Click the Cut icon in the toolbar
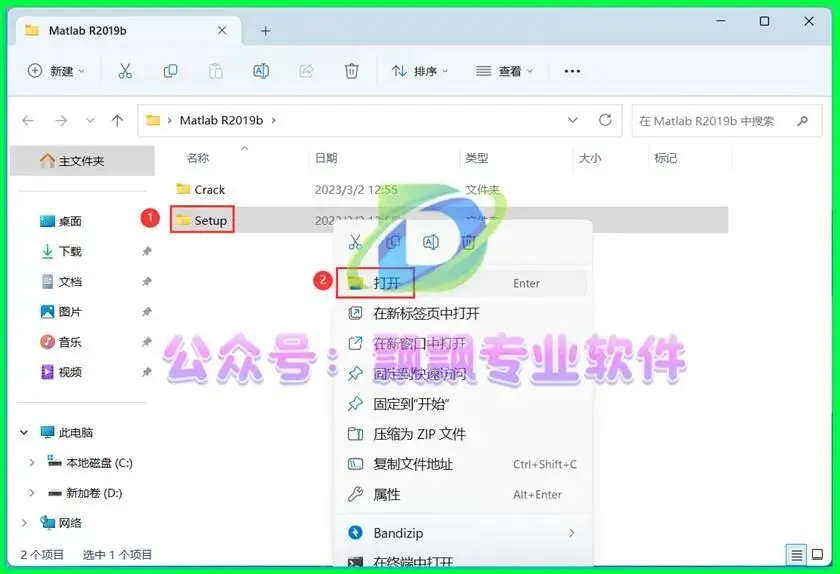This screenshot has height=574, width=840. coord(125,71)
